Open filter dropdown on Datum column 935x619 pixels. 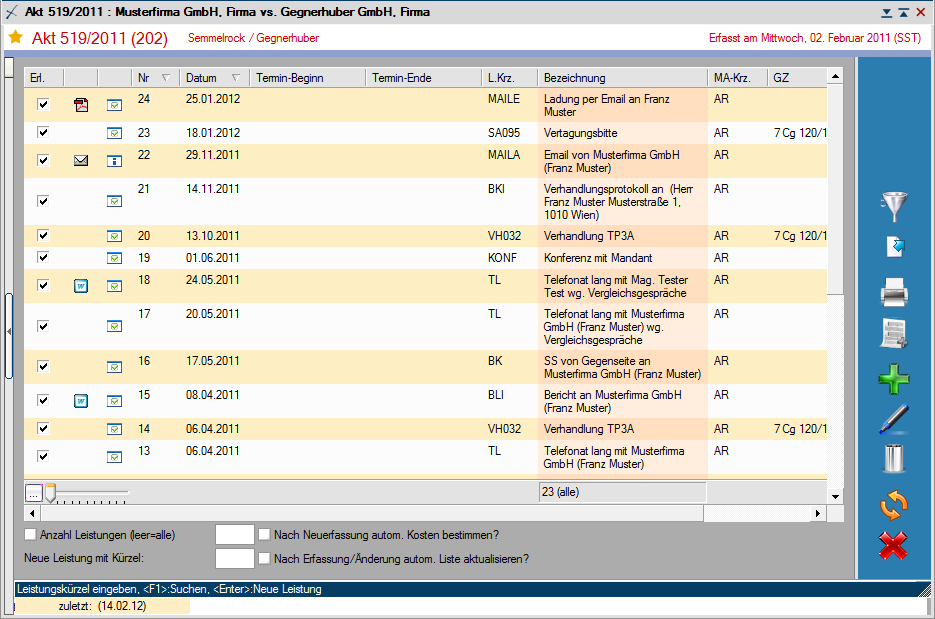235,78
